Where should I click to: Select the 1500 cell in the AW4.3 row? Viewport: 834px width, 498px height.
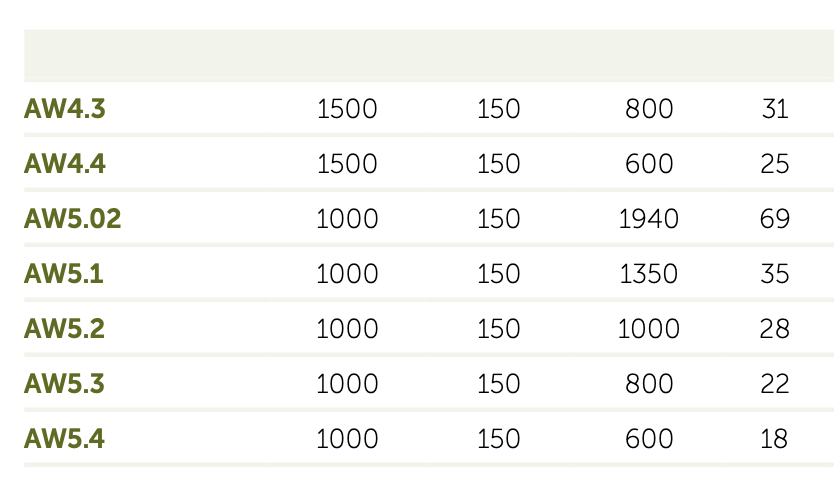tap(347, 109)
